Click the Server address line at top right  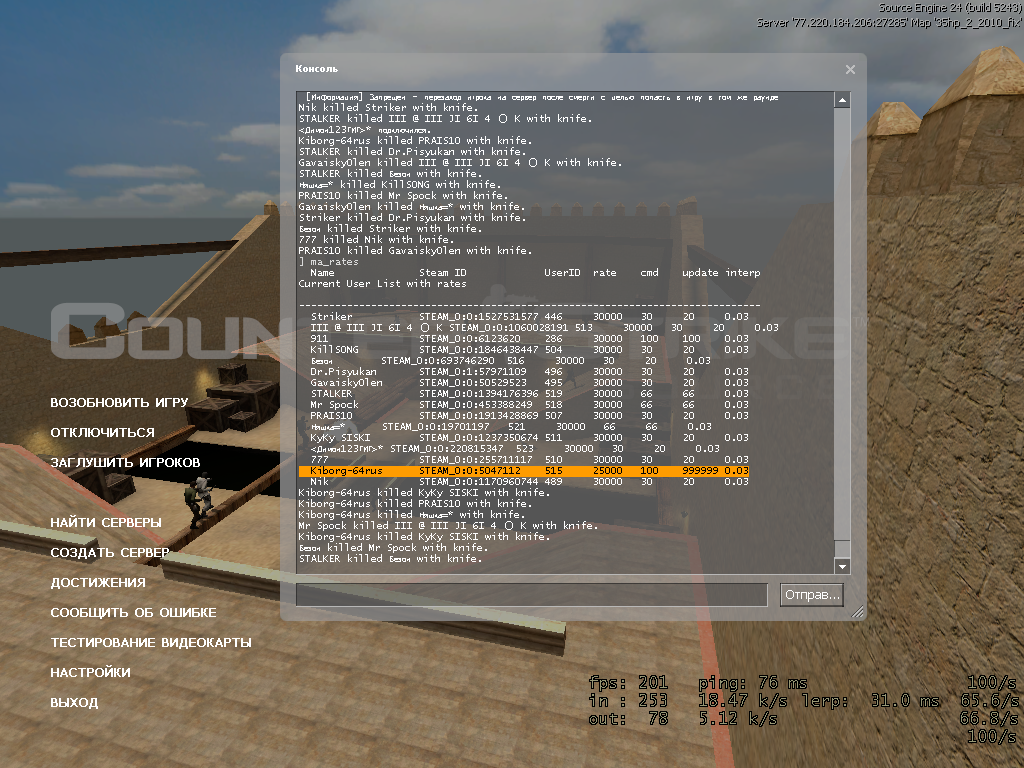click(x=889, y=22)
